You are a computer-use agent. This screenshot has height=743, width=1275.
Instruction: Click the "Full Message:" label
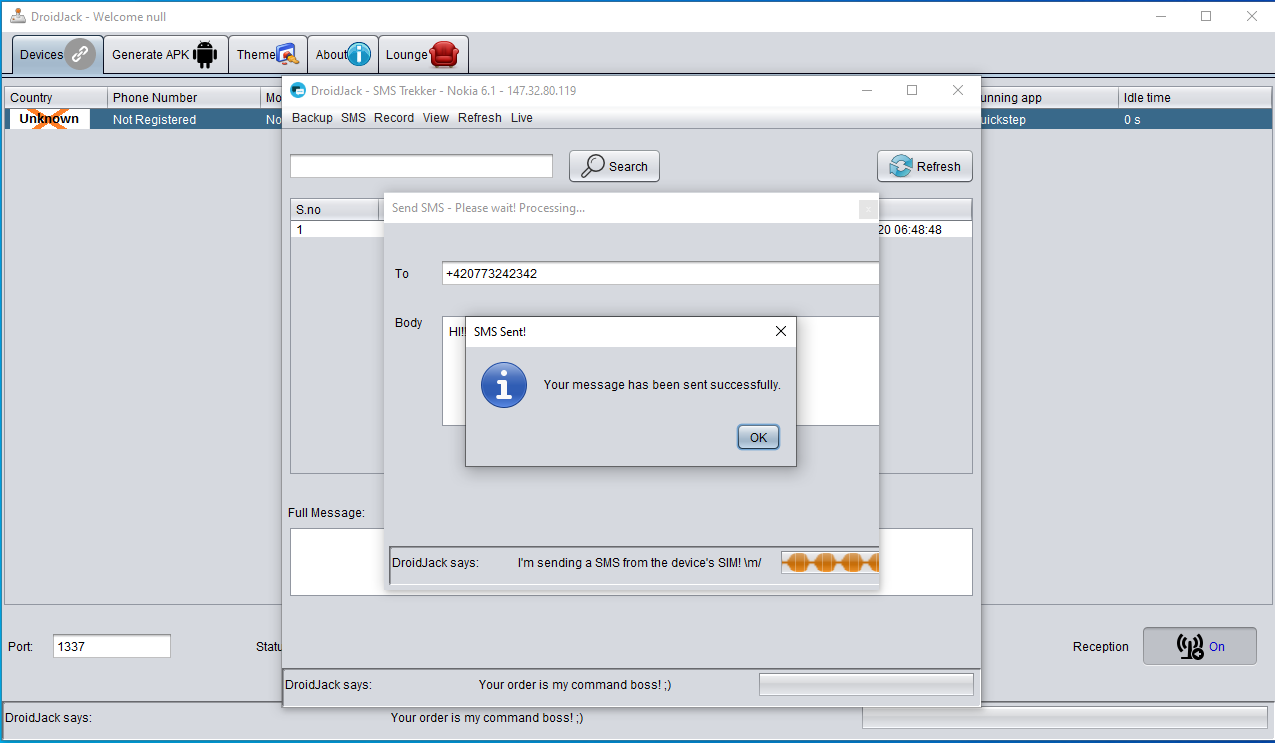click(326, 513)
